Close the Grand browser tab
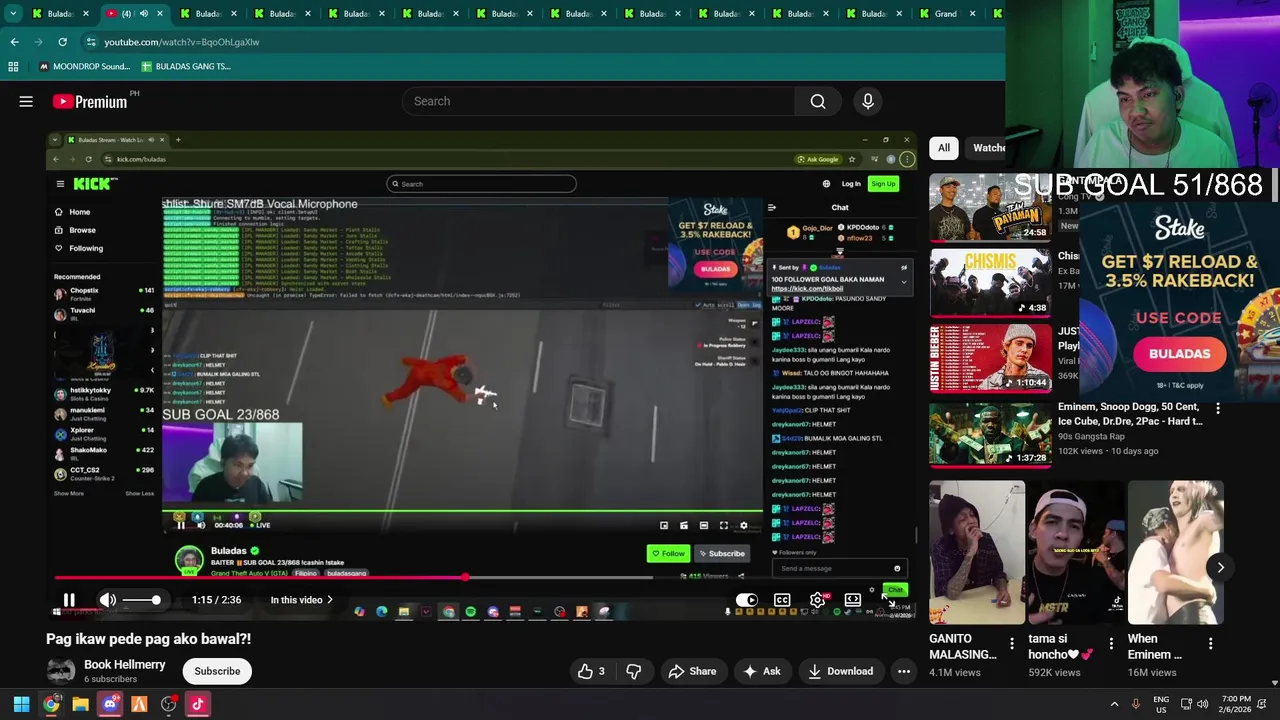Image resolution: width=1280 pixels, height=720 pixels. (972, 14)
